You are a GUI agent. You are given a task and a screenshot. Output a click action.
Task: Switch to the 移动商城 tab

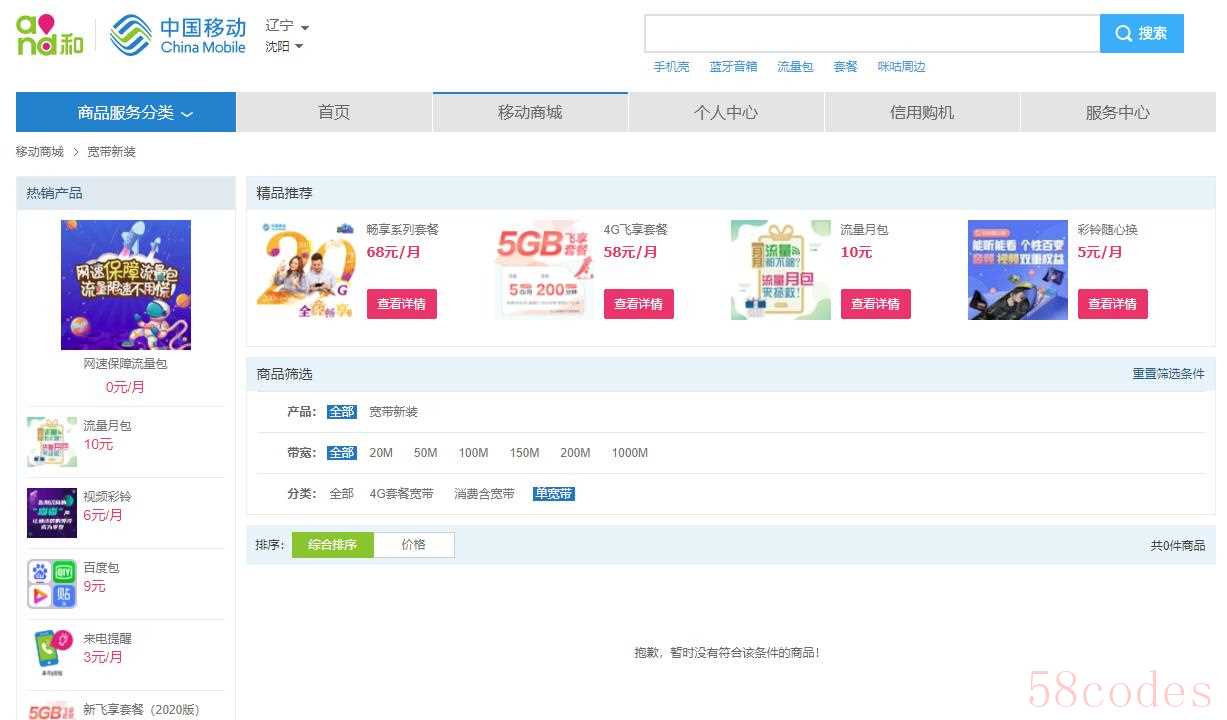[x=530, y=112]
